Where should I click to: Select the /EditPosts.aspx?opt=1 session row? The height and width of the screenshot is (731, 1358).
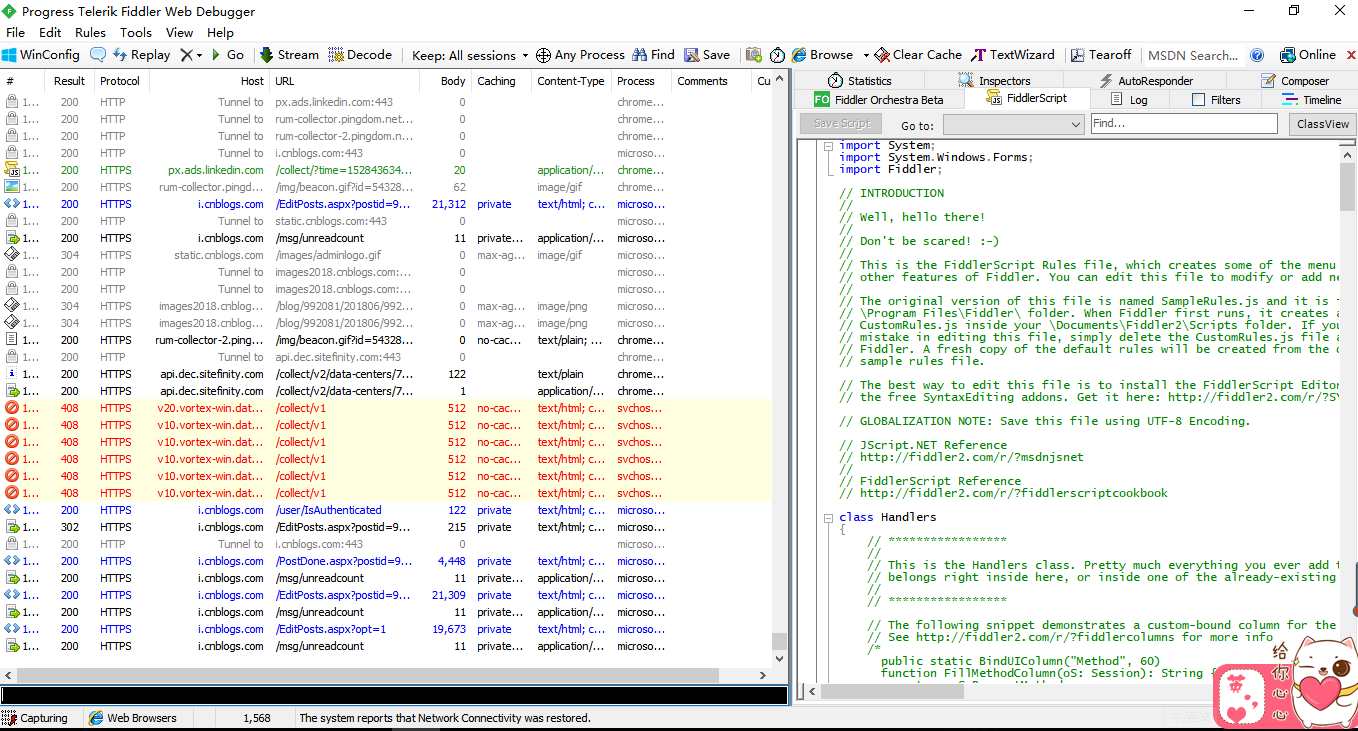[x=386, y=629]
